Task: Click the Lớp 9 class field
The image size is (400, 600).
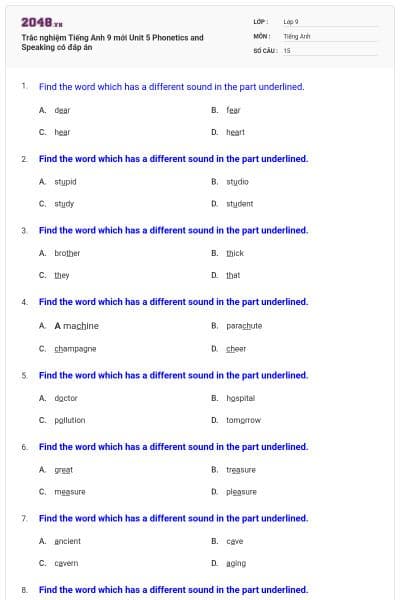Action: [x=330, y=22]
